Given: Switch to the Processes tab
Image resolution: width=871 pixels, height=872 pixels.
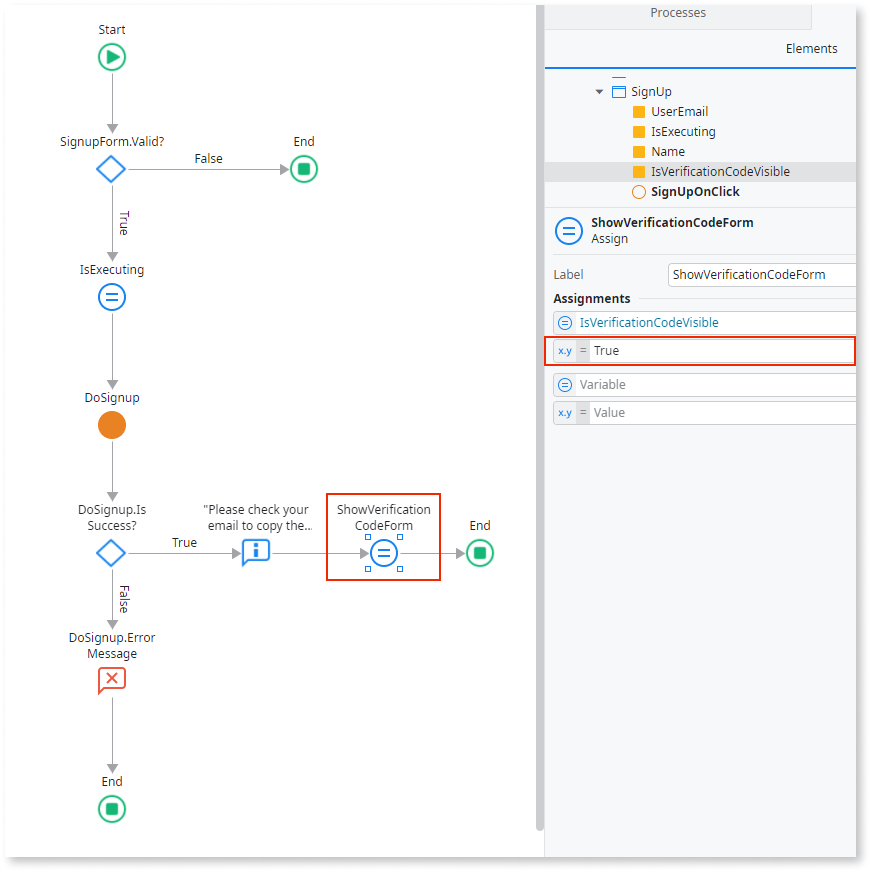Looking at the screenshot, I should click(x=678, y=14).
